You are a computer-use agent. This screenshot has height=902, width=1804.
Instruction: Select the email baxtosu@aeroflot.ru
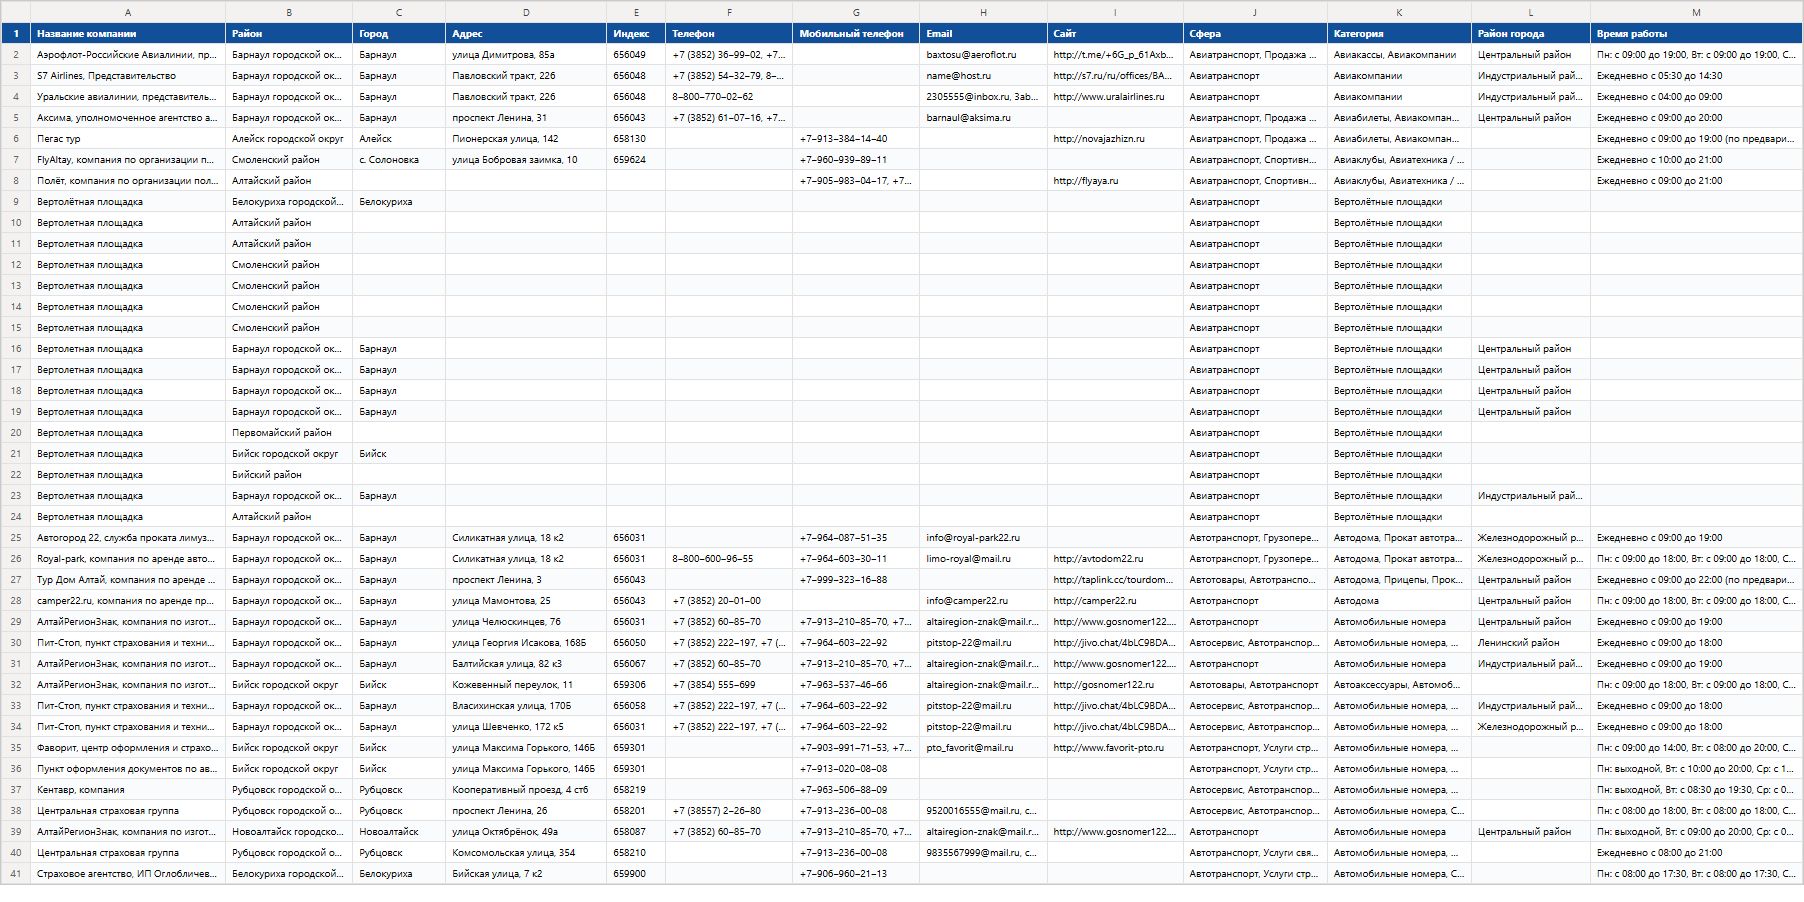point(983,55)
